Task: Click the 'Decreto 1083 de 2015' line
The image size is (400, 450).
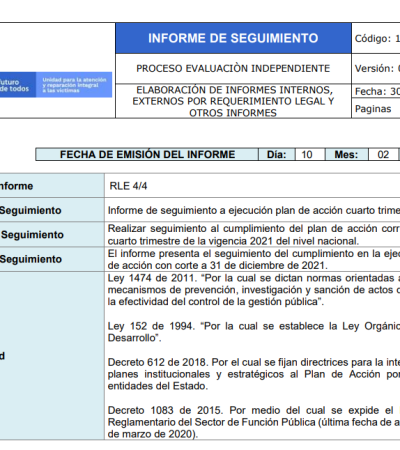Action: pyautogui.click(x=254, y=410)
